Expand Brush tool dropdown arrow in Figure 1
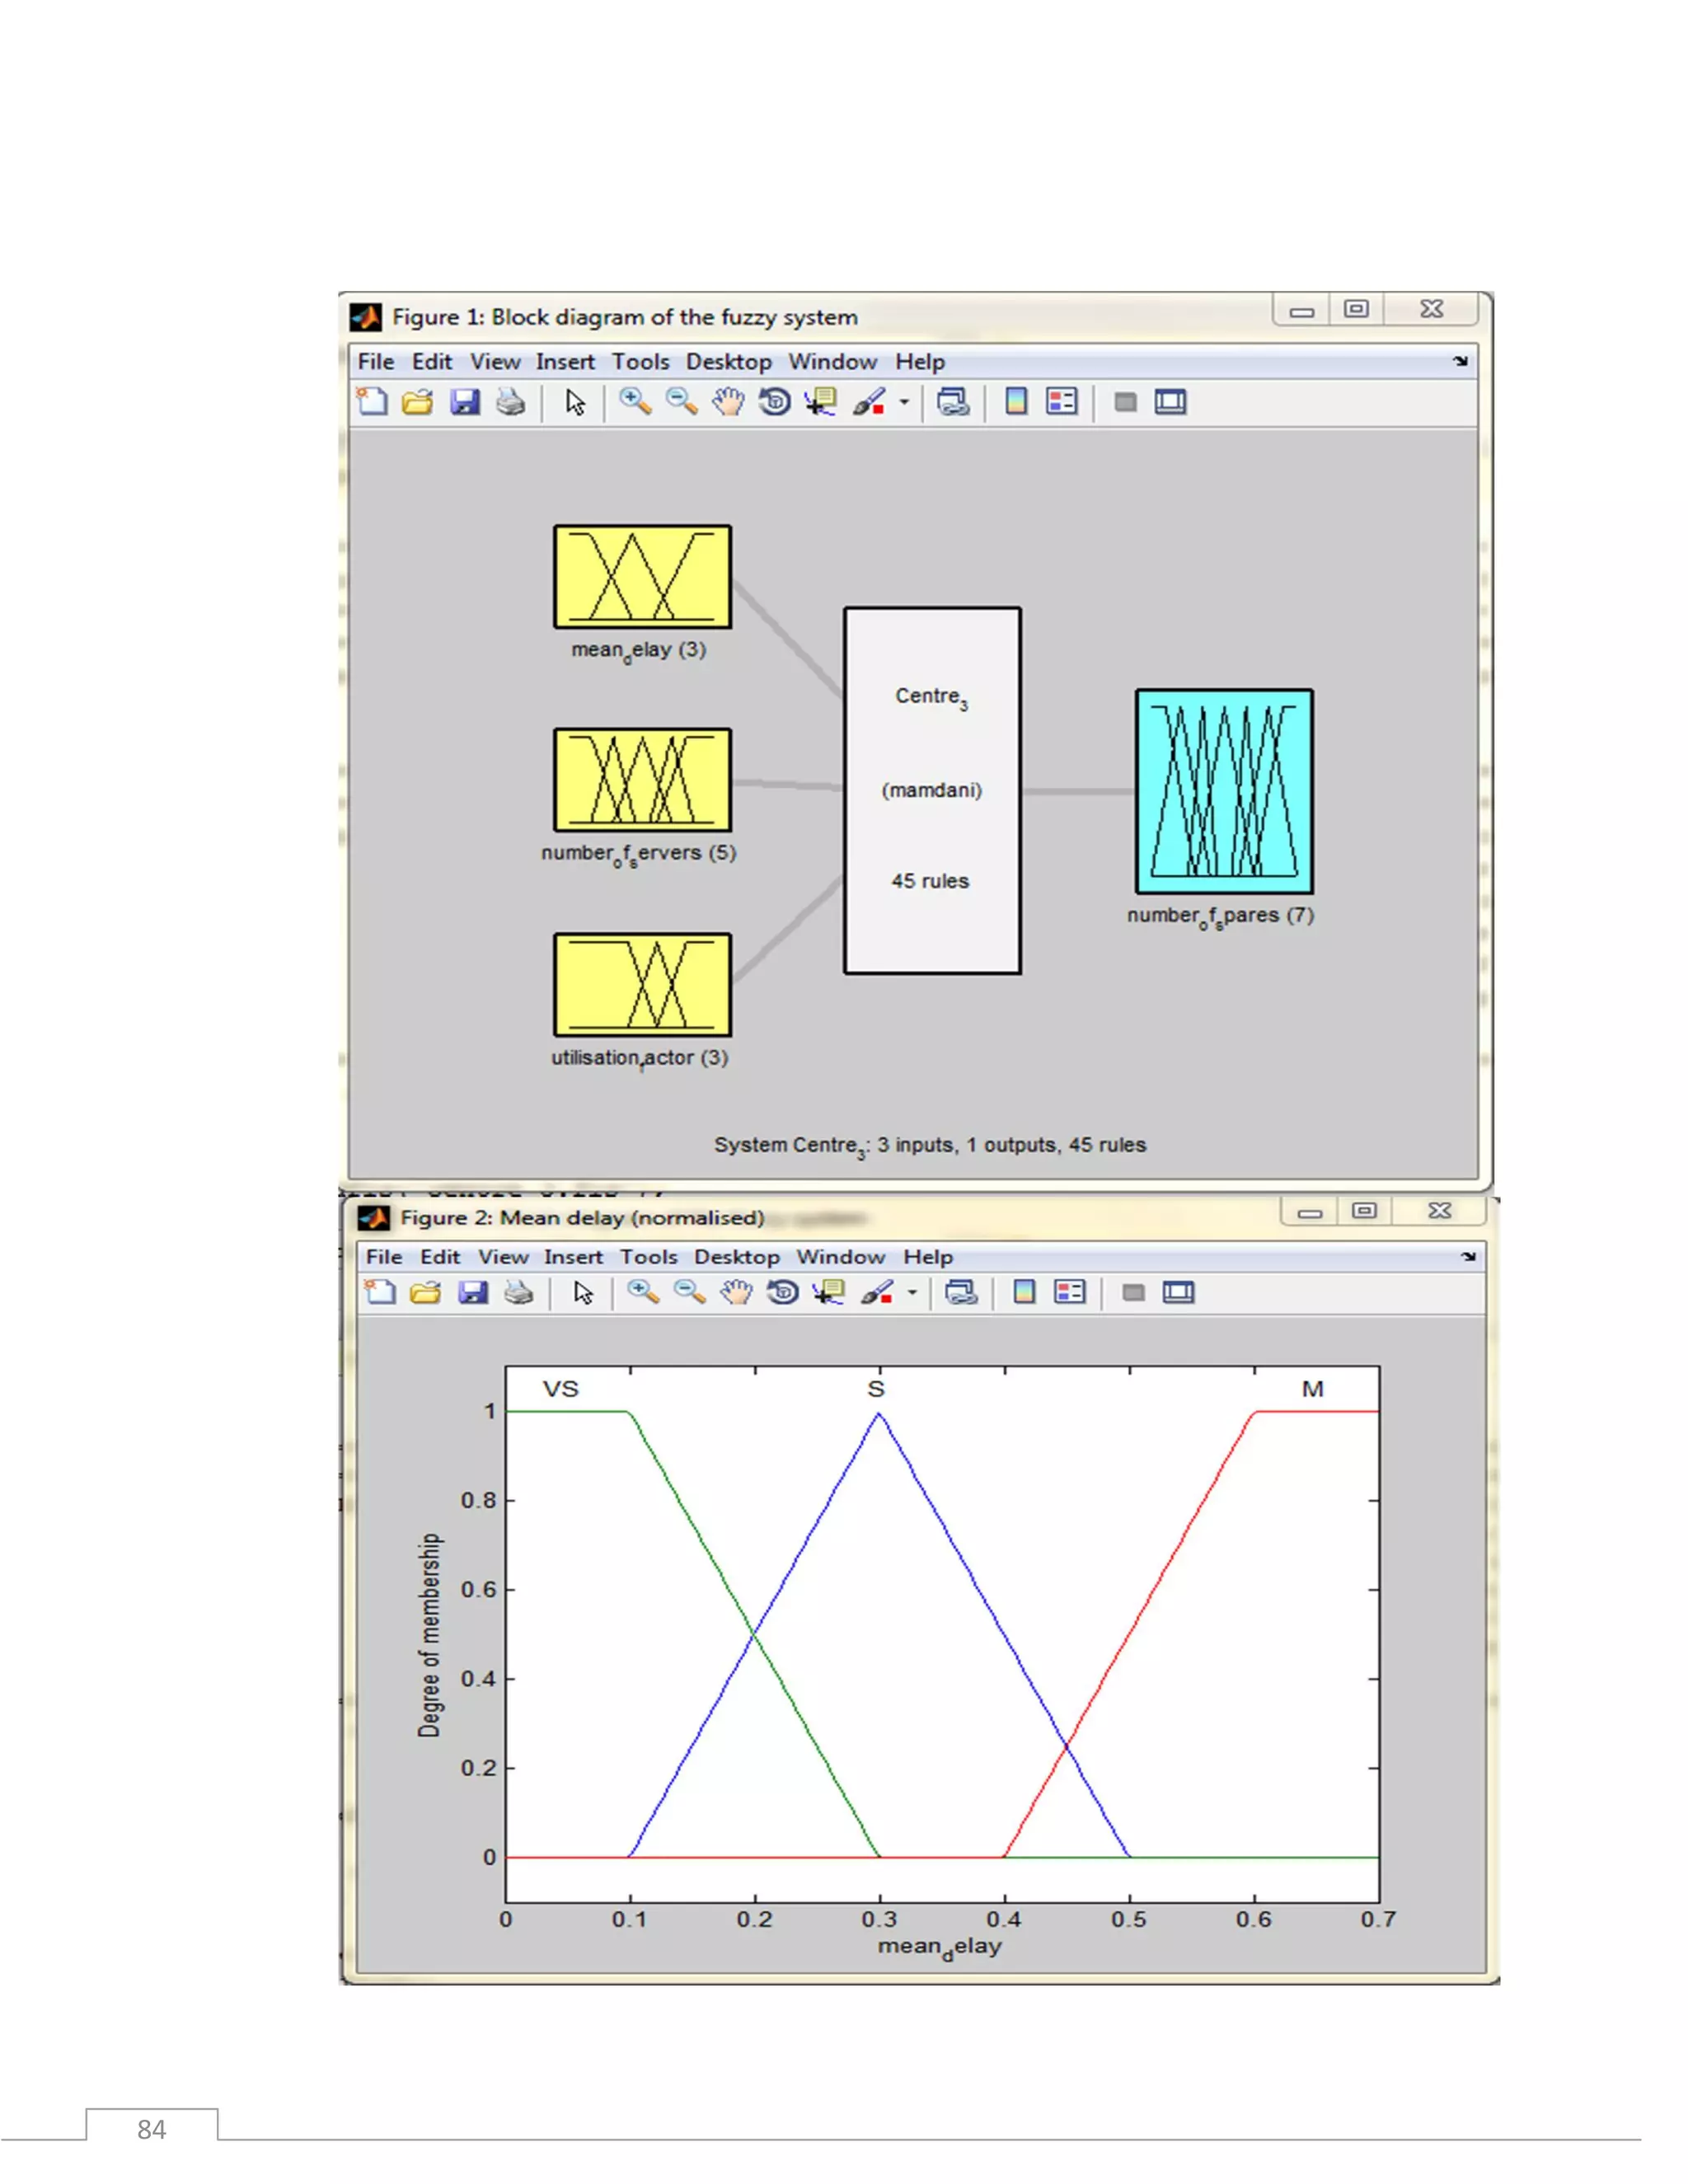The width and height of the screenshot is (1688, 2184). [904, 402]
